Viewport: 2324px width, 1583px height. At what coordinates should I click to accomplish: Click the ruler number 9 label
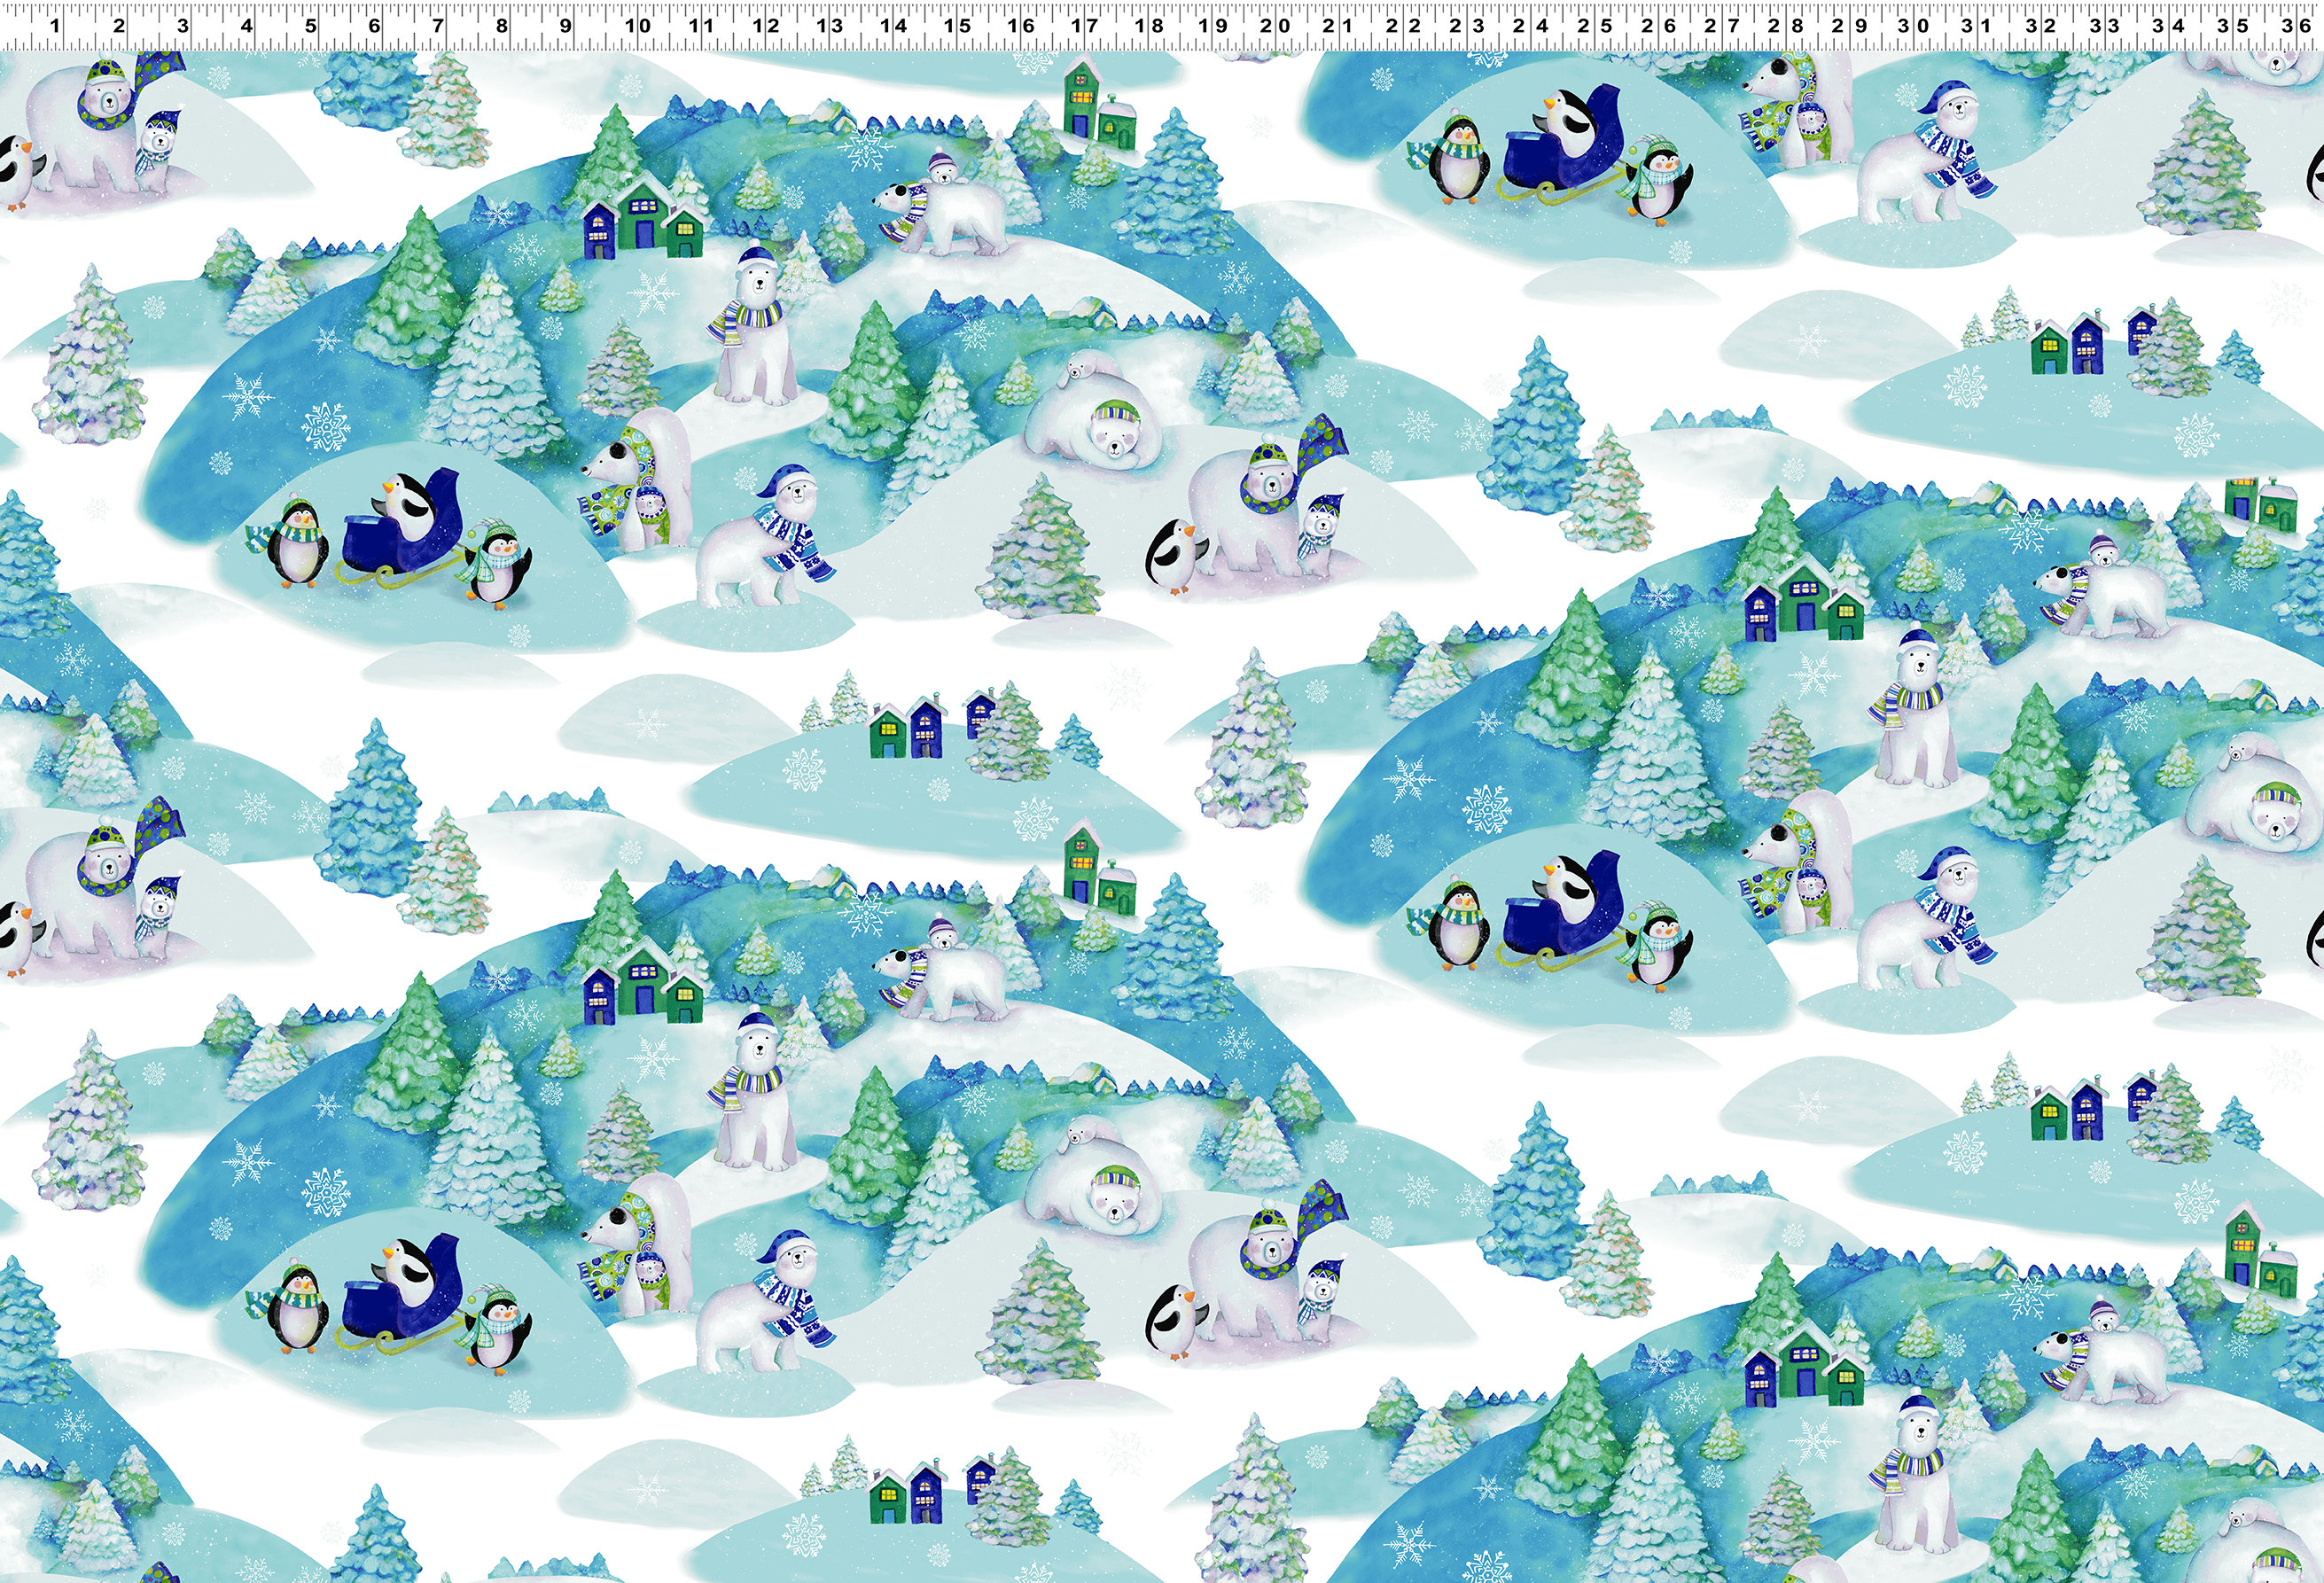pos(566,26)
